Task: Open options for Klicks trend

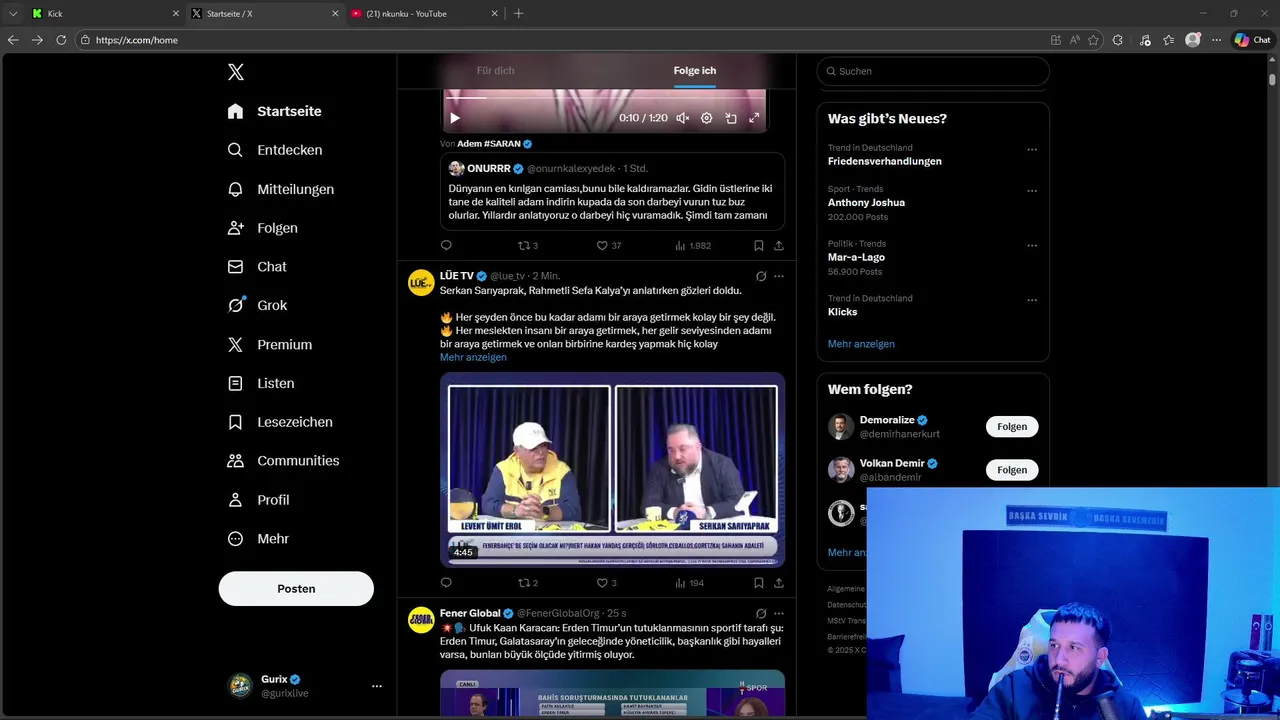Action: [x=1032, y=300]
